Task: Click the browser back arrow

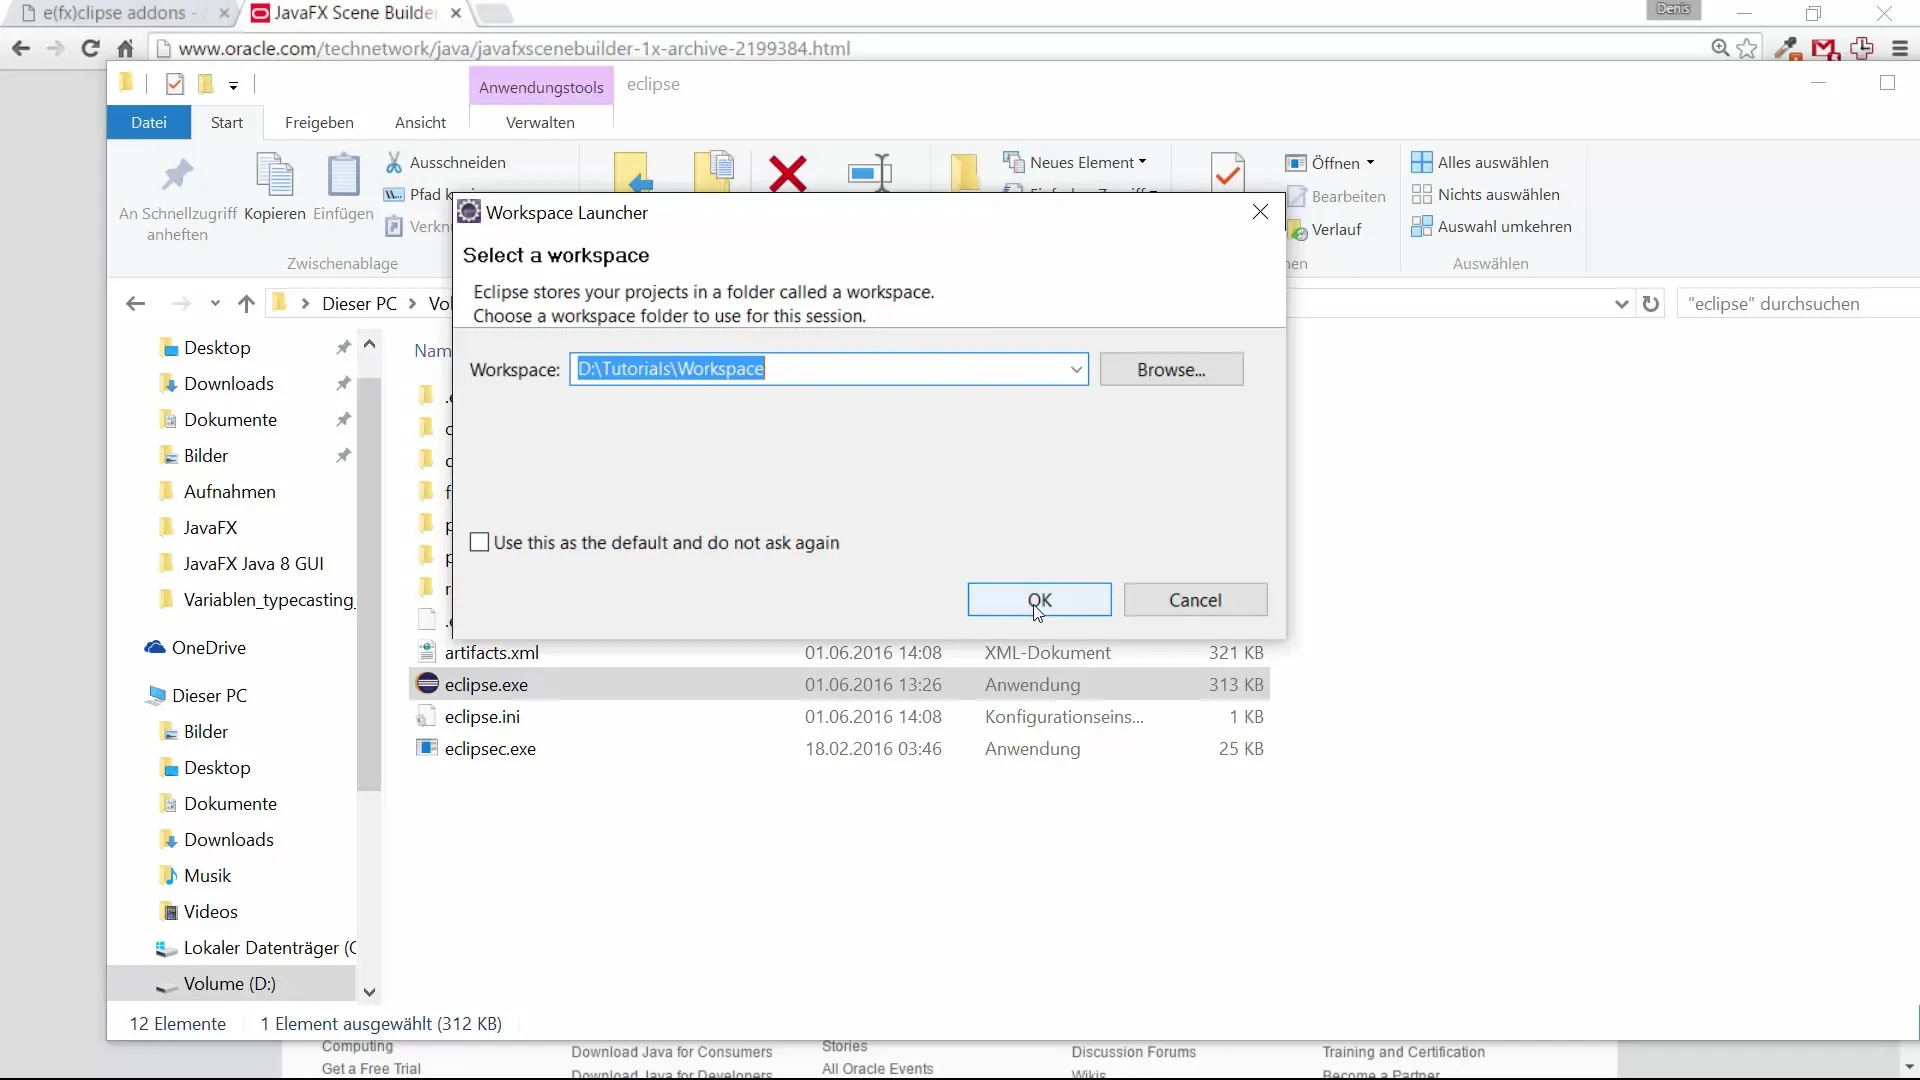Action: pyautogui.click(x=20, y=47)
